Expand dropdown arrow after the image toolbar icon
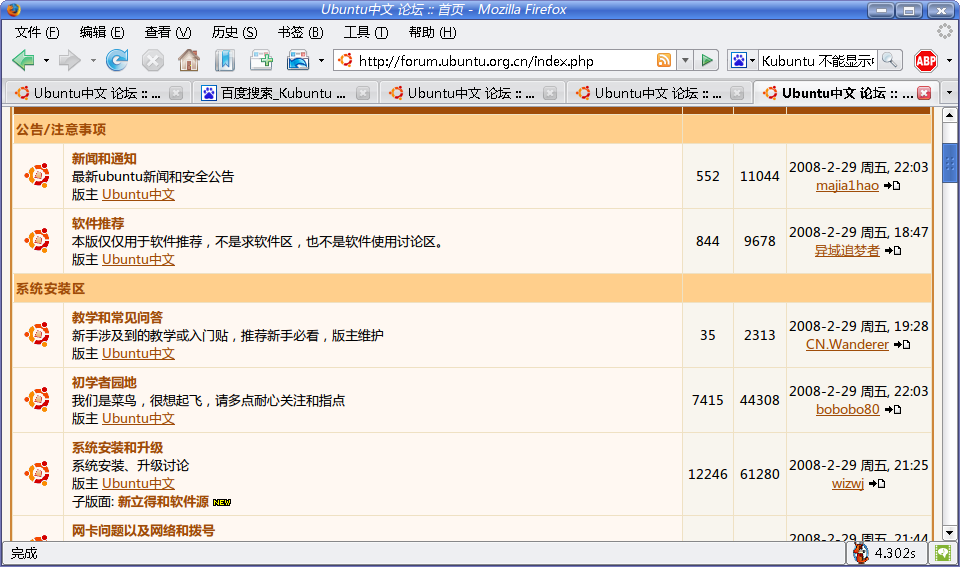This screenshot has width=960, height=567. click(x=321, y=60)
